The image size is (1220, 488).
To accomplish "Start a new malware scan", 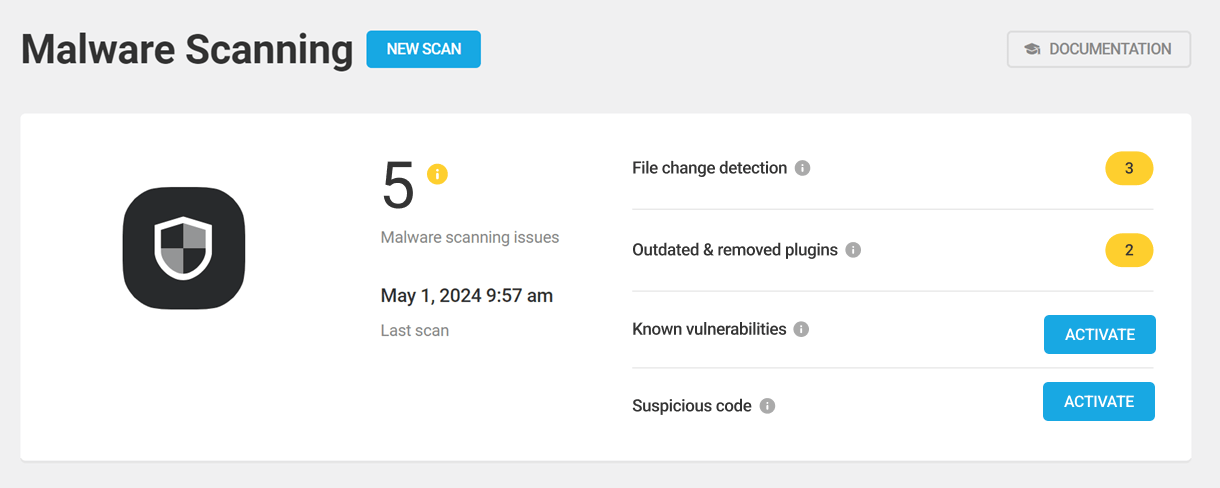I will (x=423, y=49).
